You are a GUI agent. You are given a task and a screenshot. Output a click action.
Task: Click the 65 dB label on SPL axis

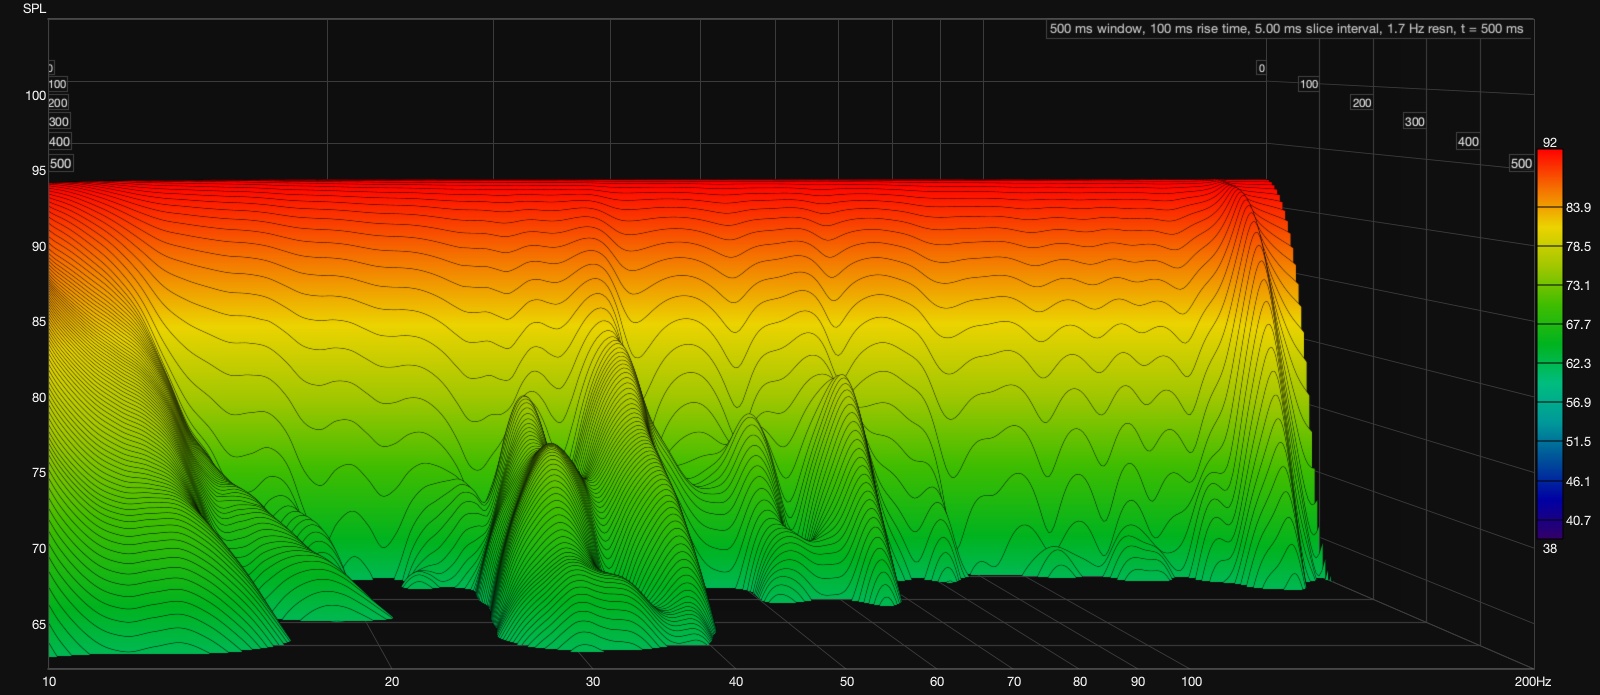(x=39, y=625)
